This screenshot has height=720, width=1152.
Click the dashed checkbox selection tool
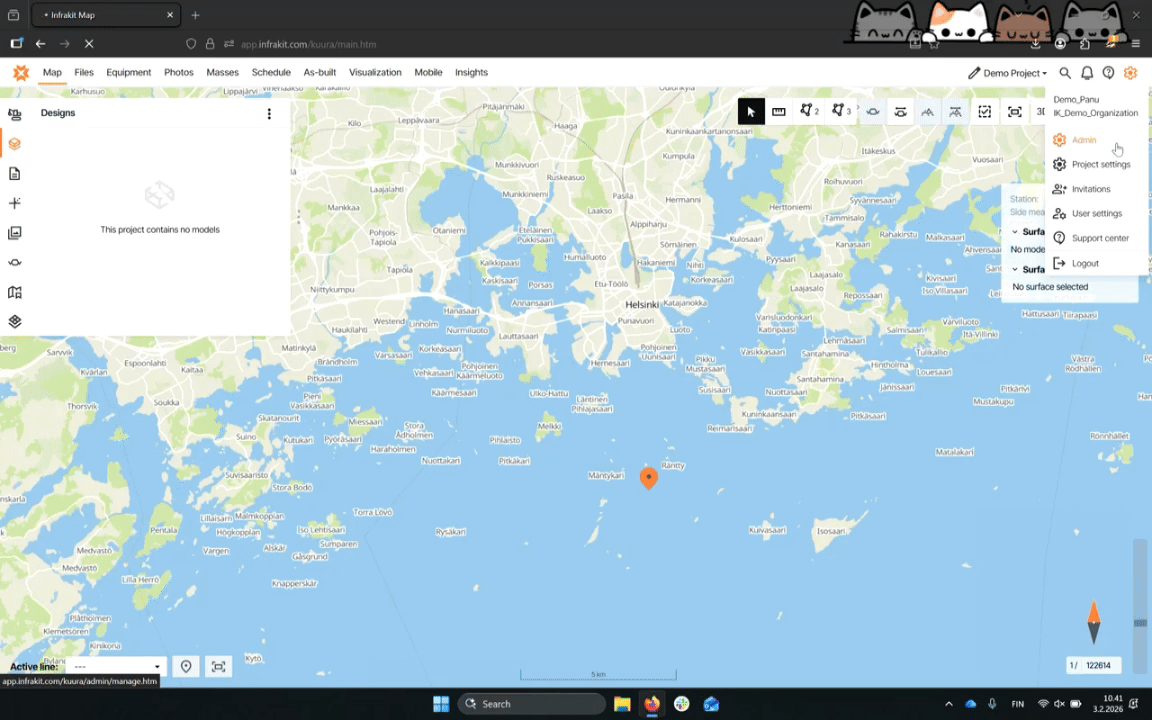[984, 112]
